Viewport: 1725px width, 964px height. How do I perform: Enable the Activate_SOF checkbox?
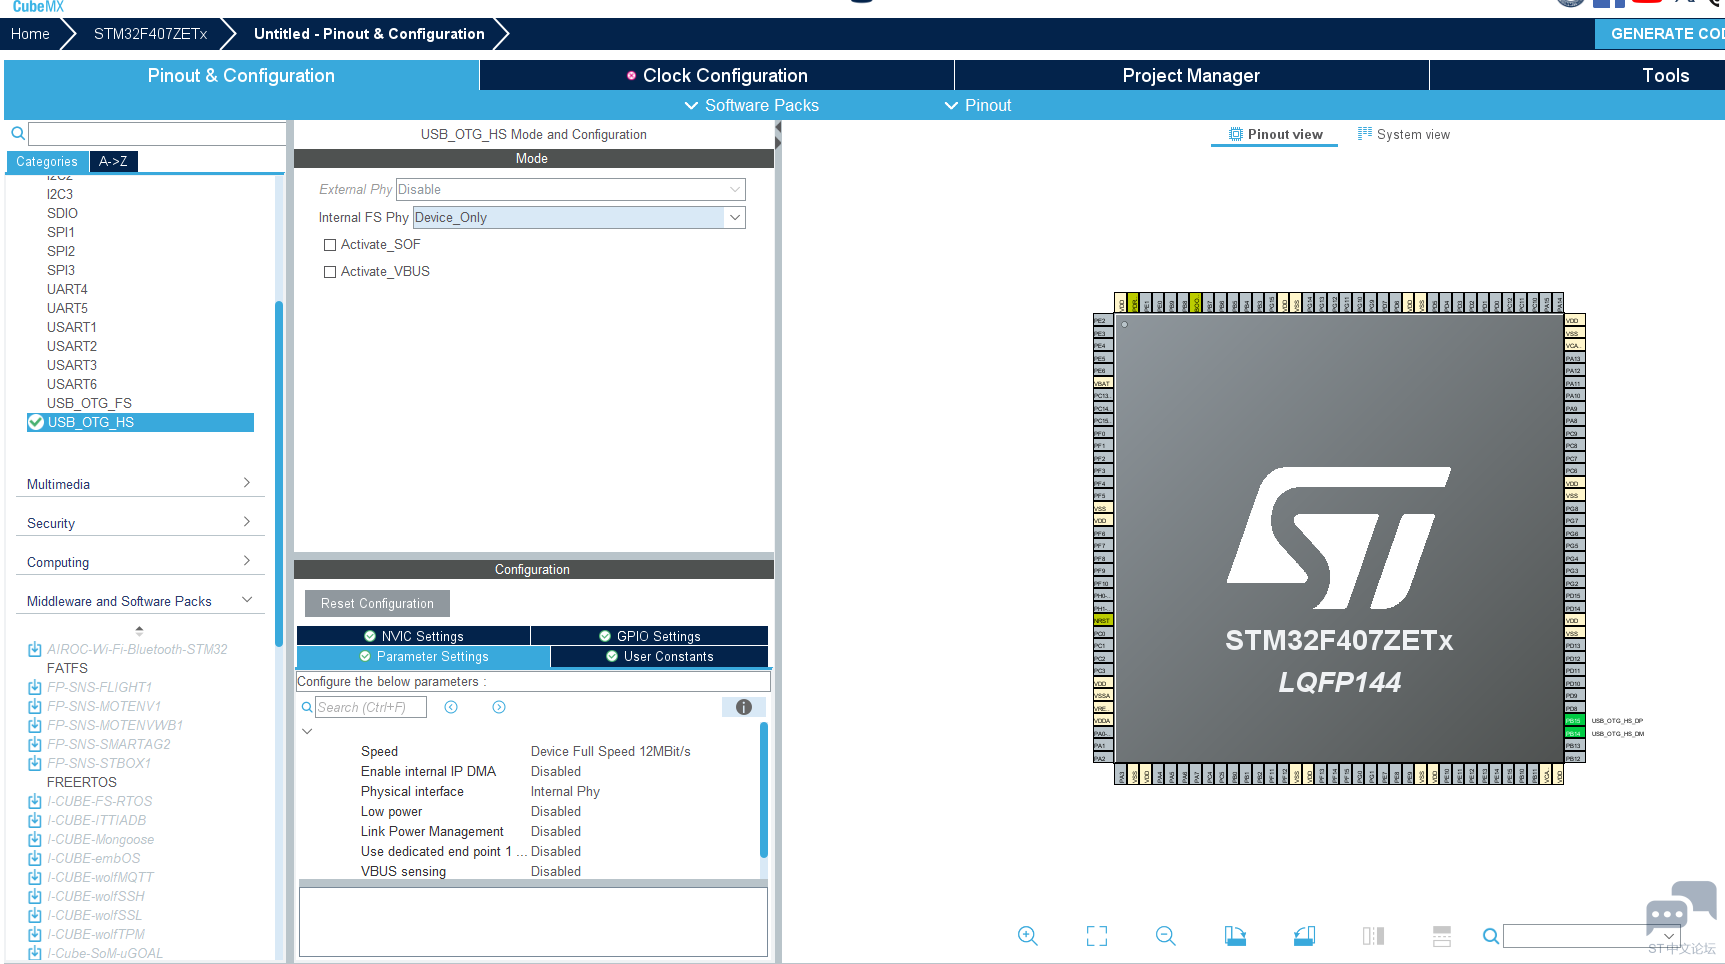(330, 245)
